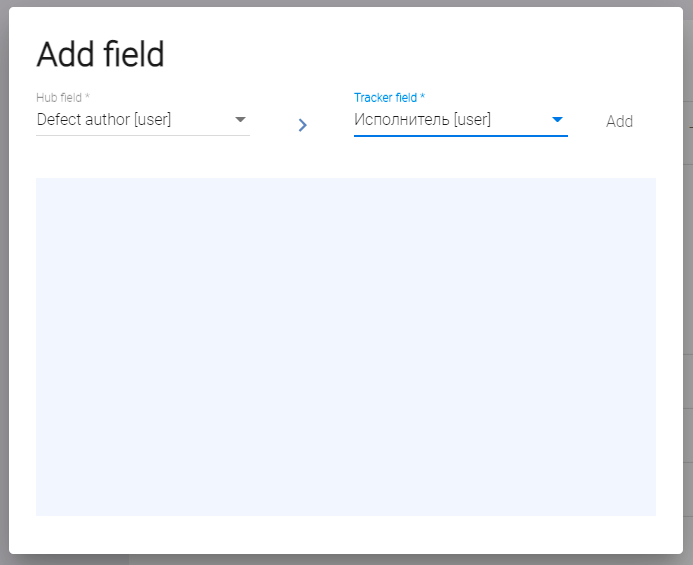693x565 pixels.
Task: Click the blue underline of Tracker field
Action: tap(460, 135)
